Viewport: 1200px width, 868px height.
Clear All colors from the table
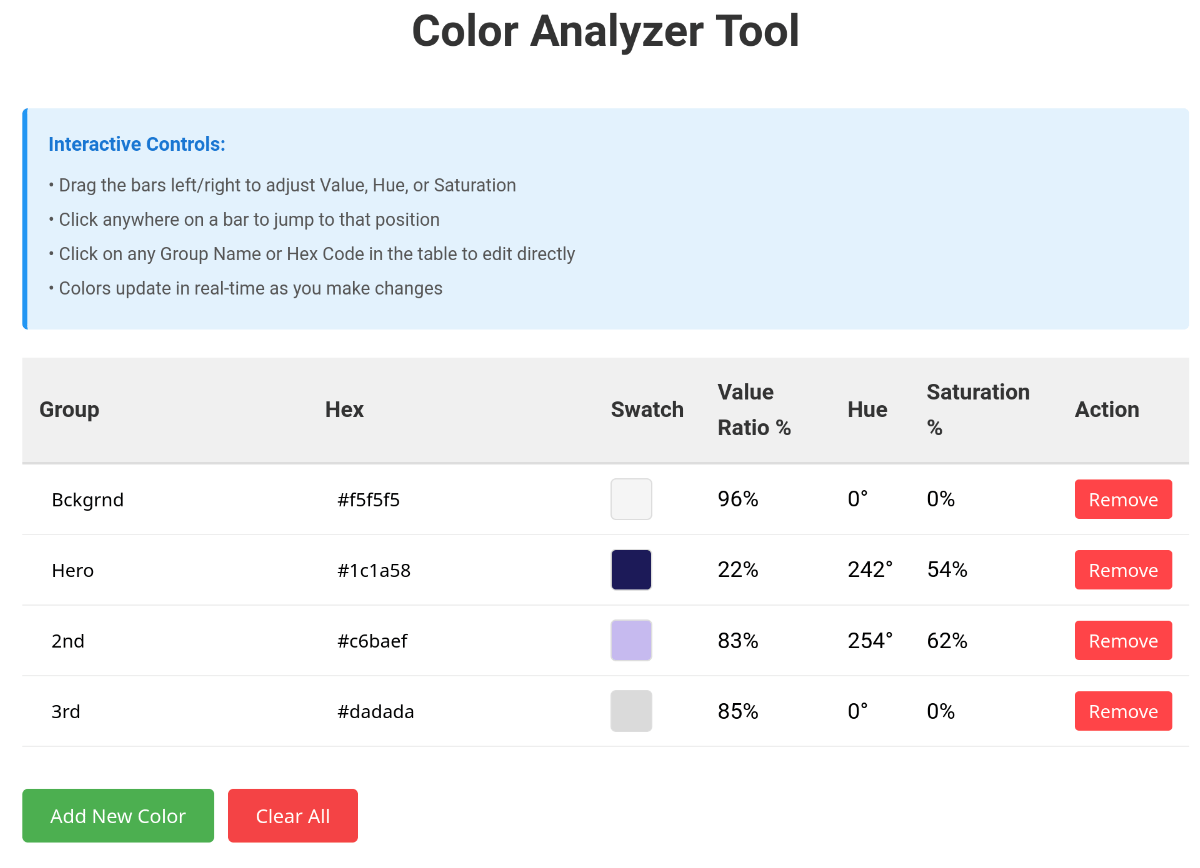[x=292, y=816]
